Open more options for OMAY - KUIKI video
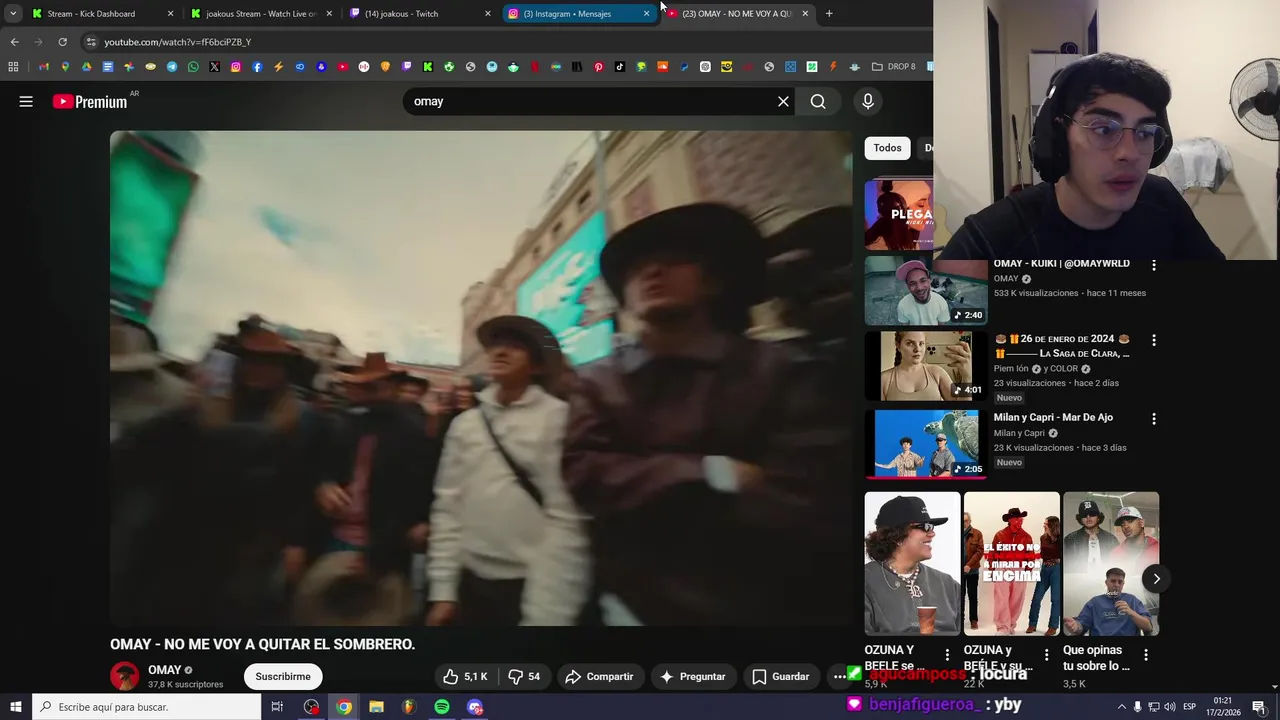The image size is (1280, 720). pos(1154,265)
